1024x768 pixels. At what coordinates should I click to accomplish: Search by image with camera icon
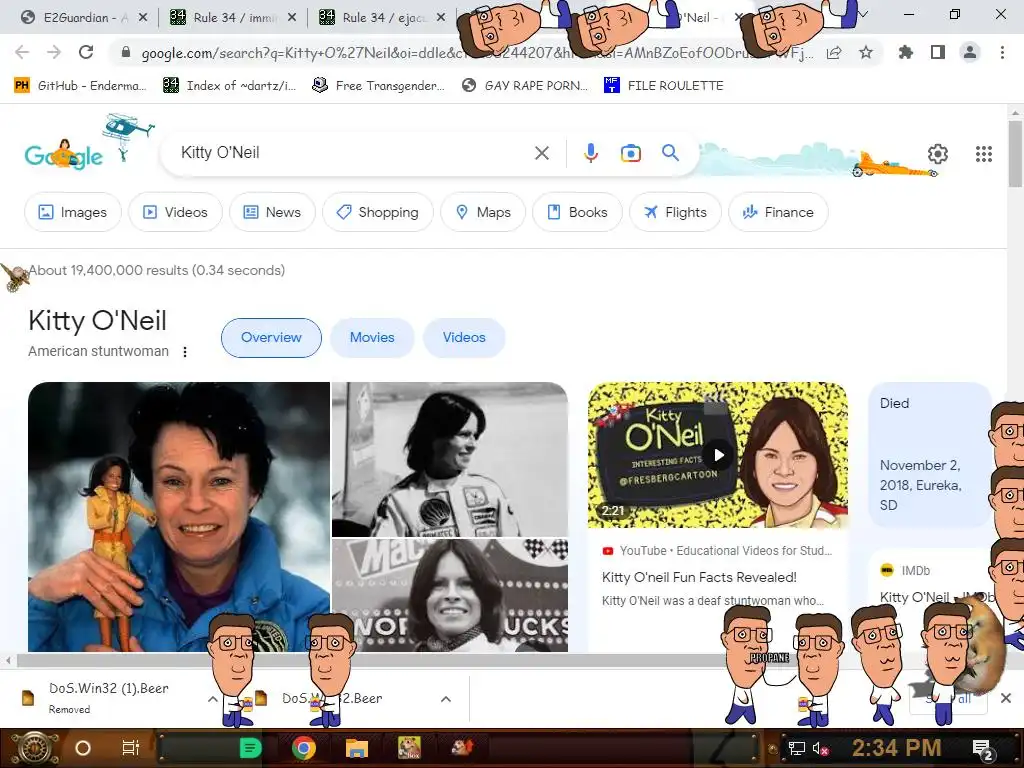630,153
